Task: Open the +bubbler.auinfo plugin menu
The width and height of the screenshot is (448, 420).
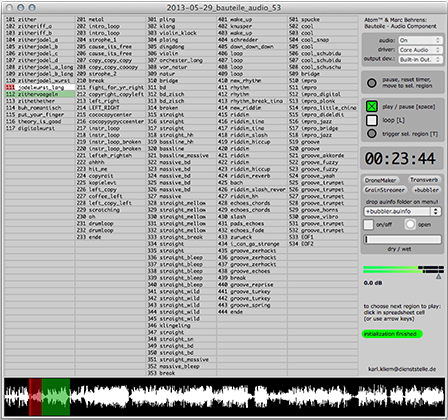Action: click(402, 211)
